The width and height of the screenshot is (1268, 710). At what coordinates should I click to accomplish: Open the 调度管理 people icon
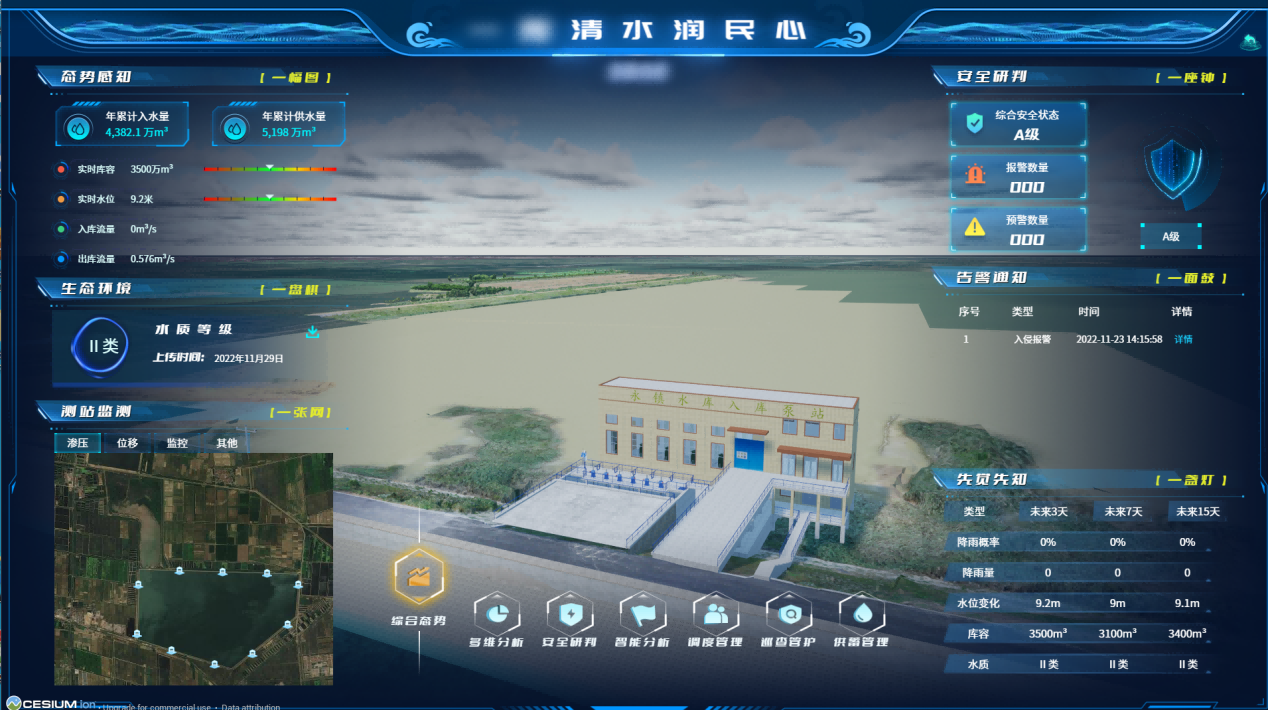coord(716,613)
